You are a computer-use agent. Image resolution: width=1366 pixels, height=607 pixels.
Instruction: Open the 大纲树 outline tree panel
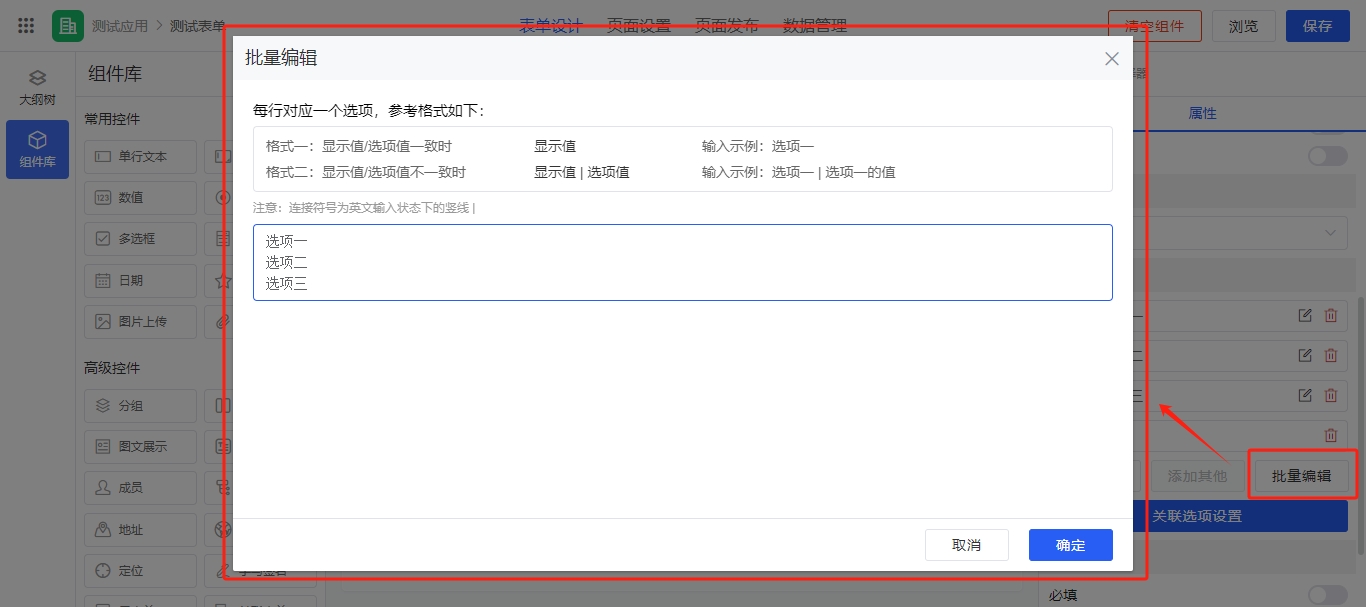click(37, 88)
